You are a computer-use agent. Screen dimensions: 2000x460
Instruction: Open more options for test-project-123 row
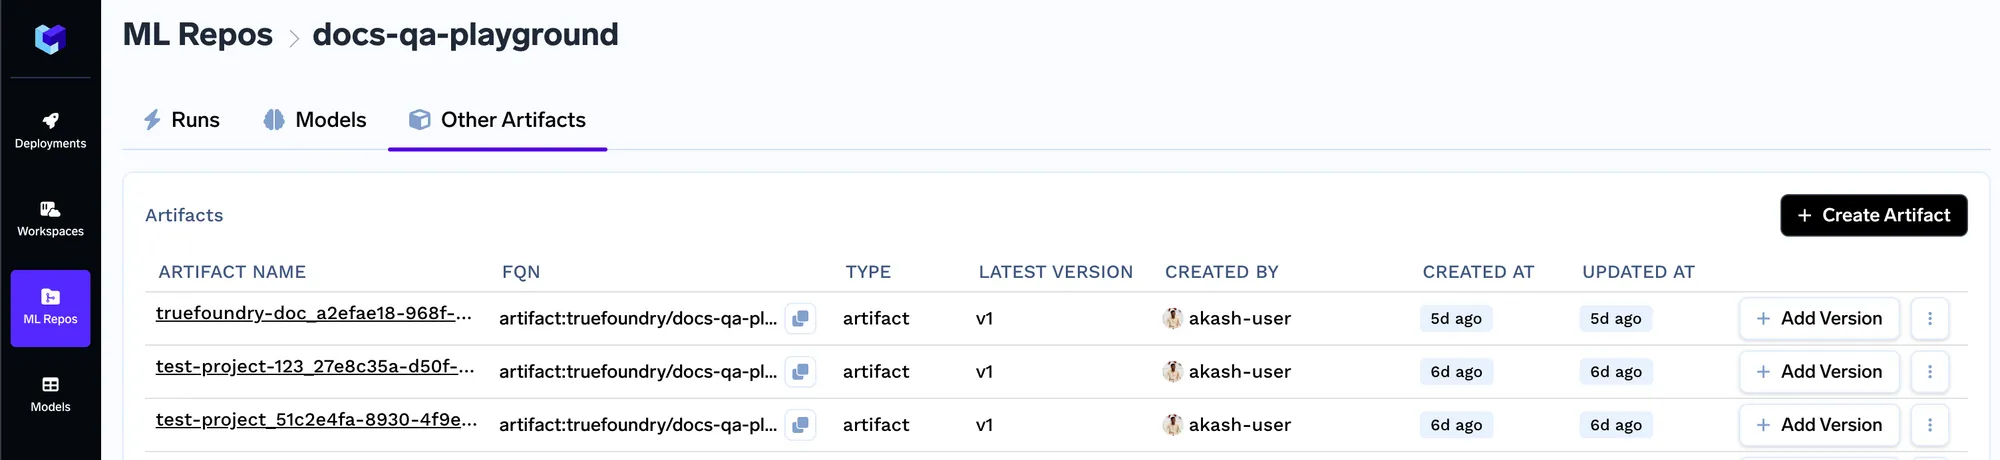click(1929, 371)
